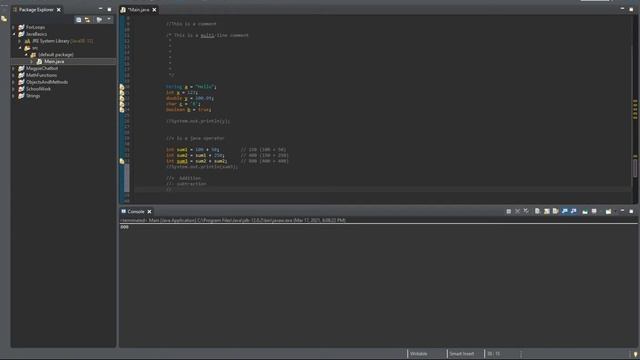Screen dimensions: 640x360
Task: Click Smart Insert status bar entry
Action: tap(462, 354)
